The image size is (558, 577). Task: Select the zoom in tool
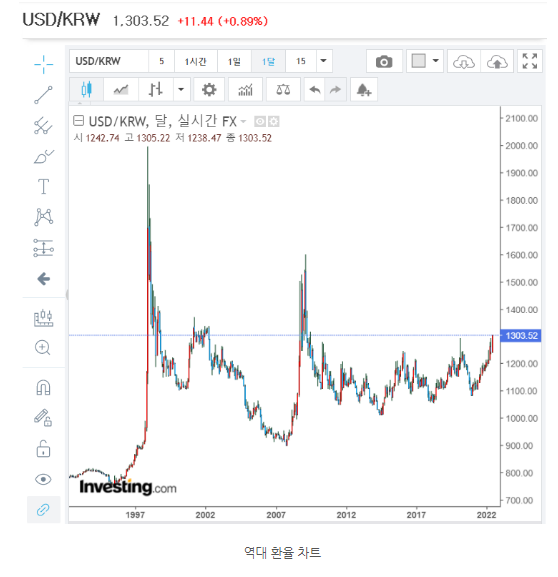pos(43,348)
